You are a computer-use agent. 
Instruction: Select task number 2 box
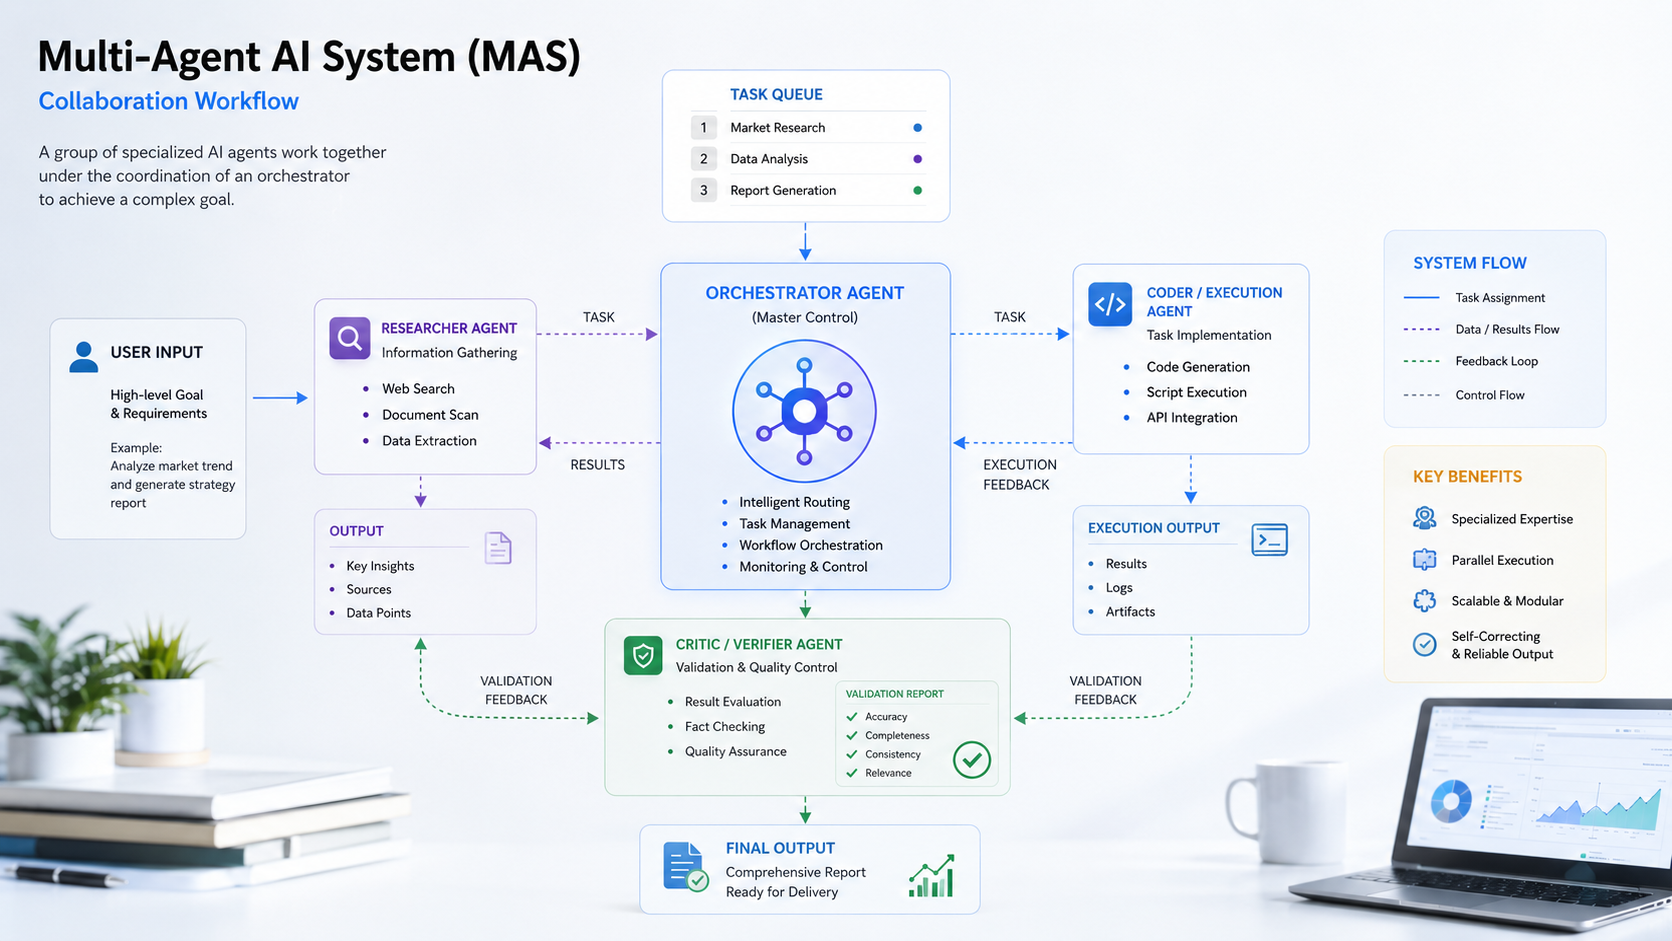point(703,159)
